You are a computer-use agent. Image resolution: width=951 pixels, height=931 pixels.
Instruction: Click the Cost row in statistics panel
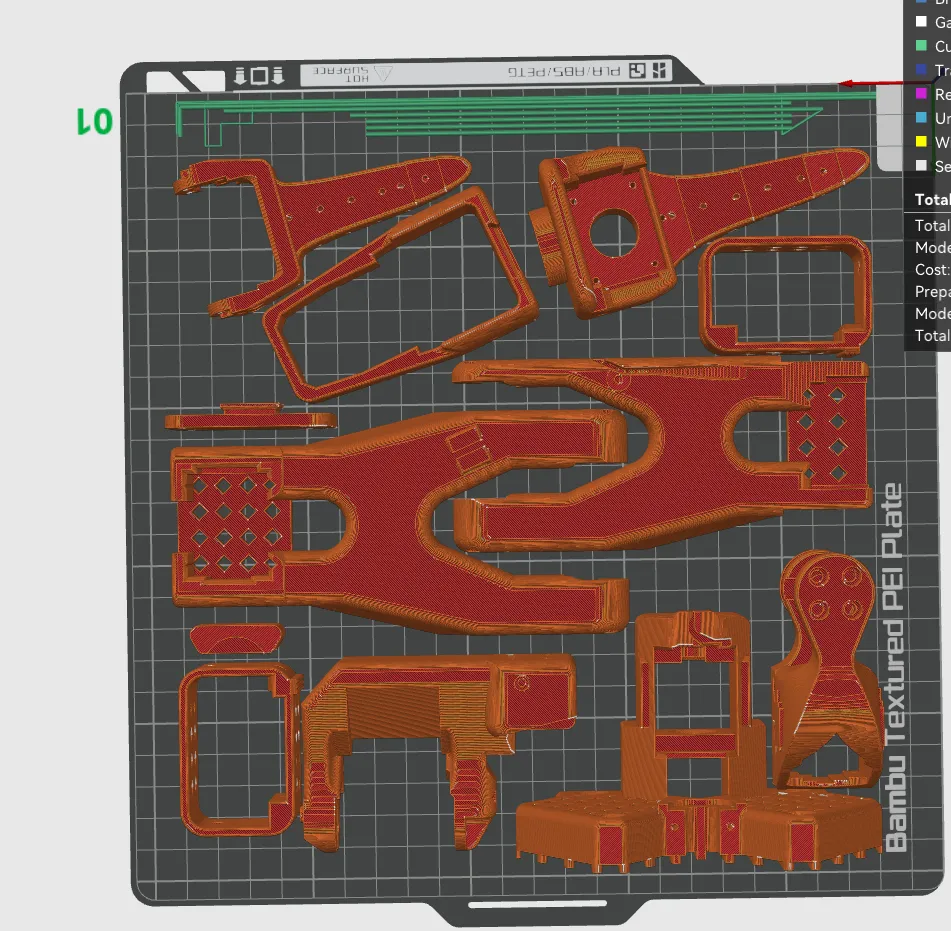pyautogui.click(x=931, y=269)
